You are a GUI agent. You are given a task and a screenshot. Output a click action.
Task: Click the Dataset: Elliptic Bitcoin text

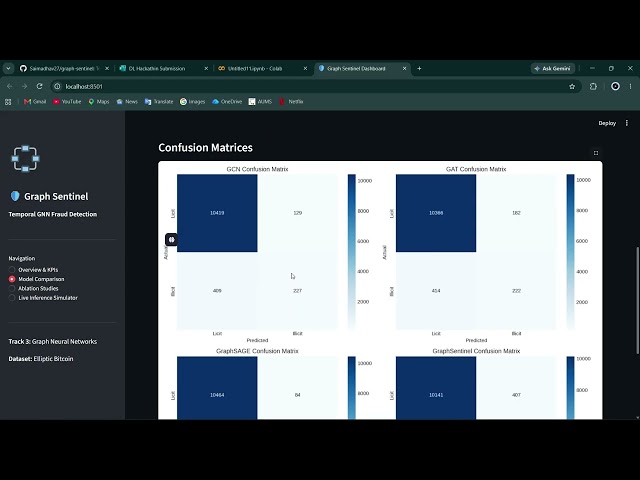[41, 359]
